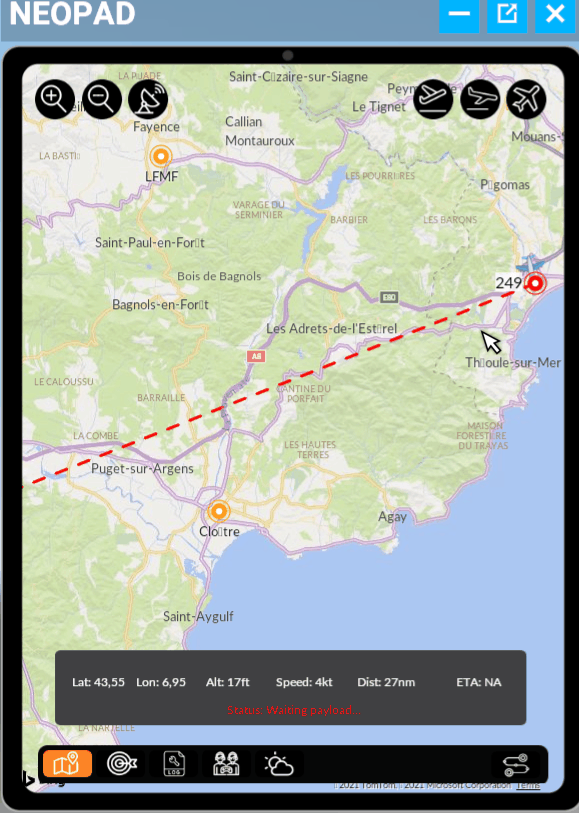579x813 pixels.
Task: Select the LFMF airport marker
Action: tap(161, 156)
